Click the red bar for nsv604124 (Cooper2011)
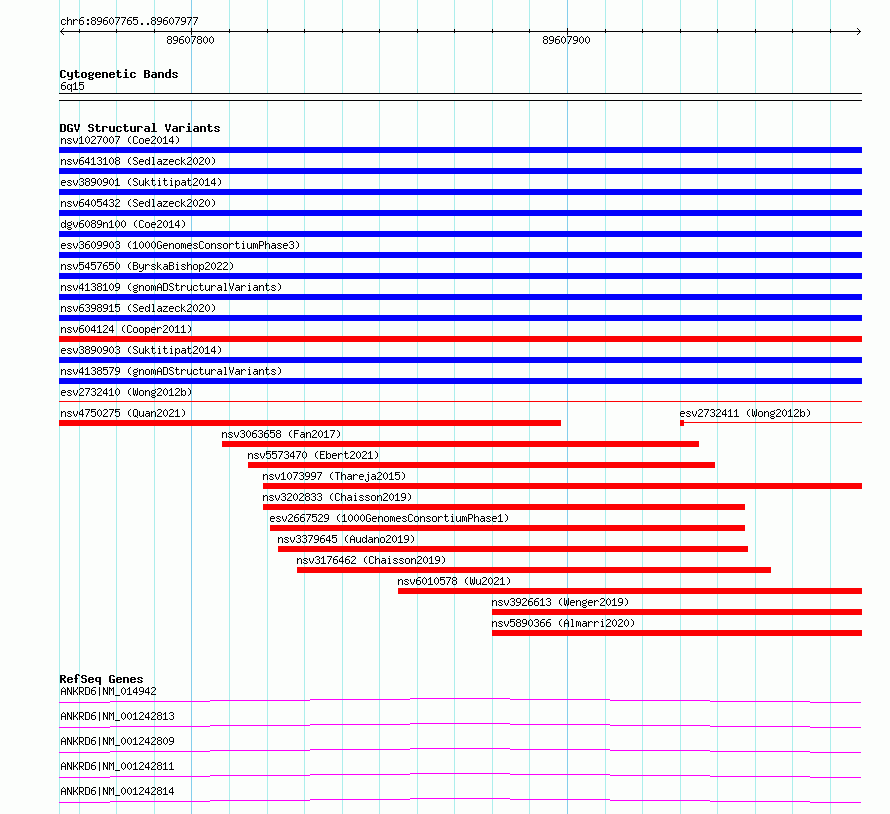Screen dimensions: 890x814 (460, 339)
